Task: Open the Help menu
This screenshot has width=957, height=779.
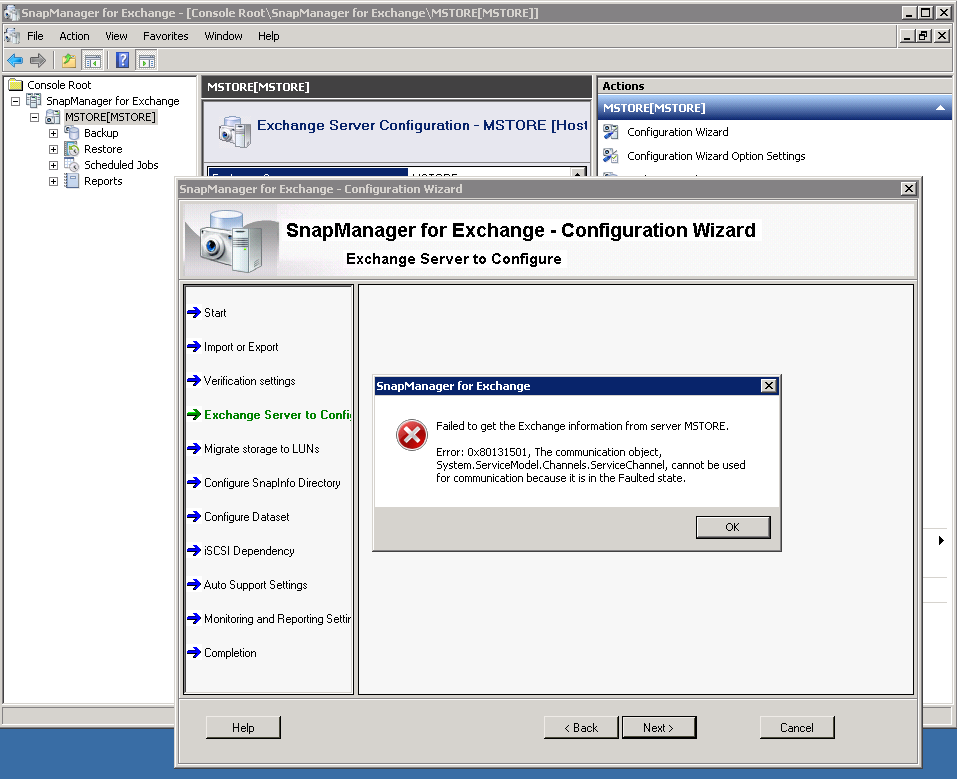Action: tap(269, 36)
